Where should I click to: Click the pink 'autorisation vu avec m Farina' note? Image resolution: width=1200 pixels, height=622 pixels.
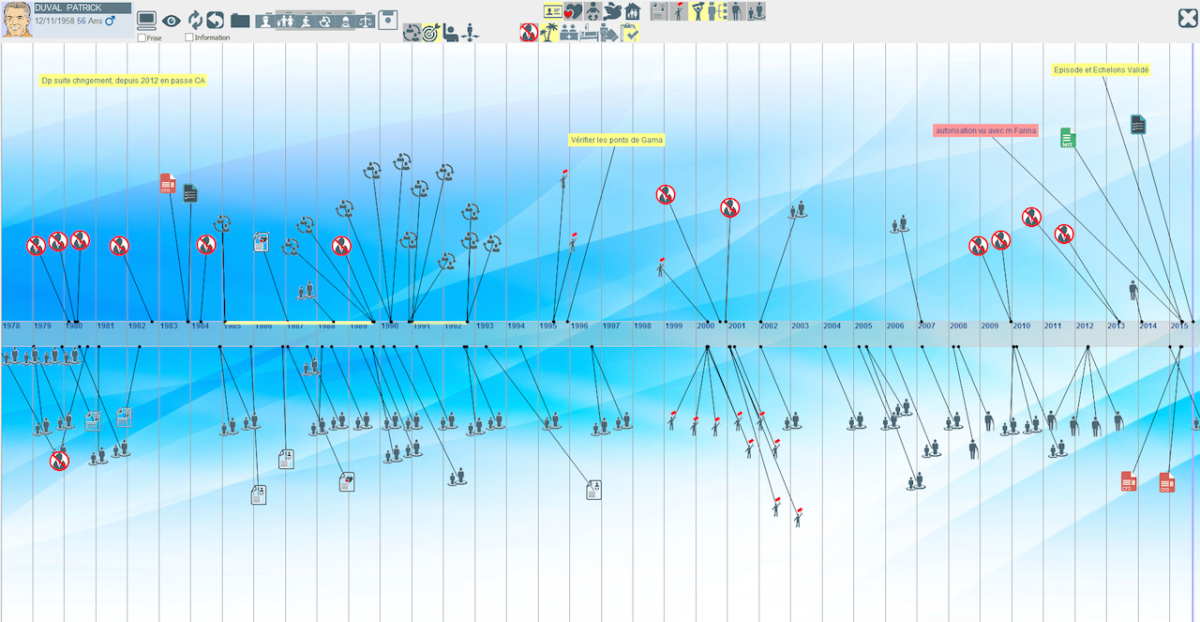985,130
